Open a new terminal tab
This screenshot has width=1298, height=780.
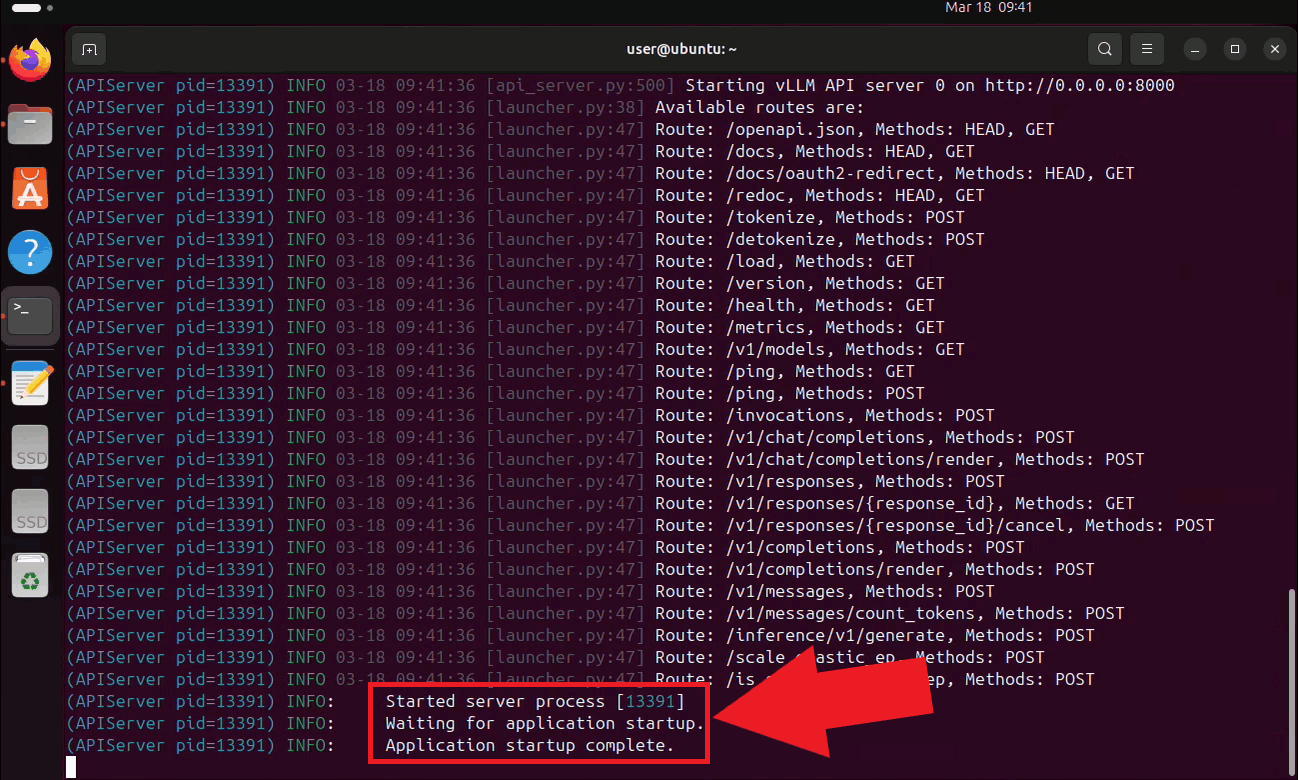[88, 48]
